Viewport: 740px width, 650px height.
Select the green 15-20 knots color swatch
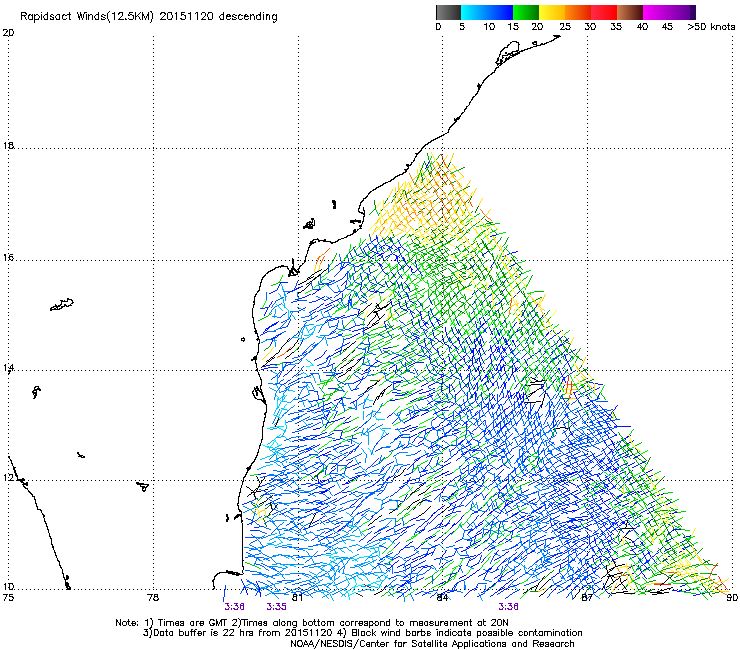click(x=526, y=12)
